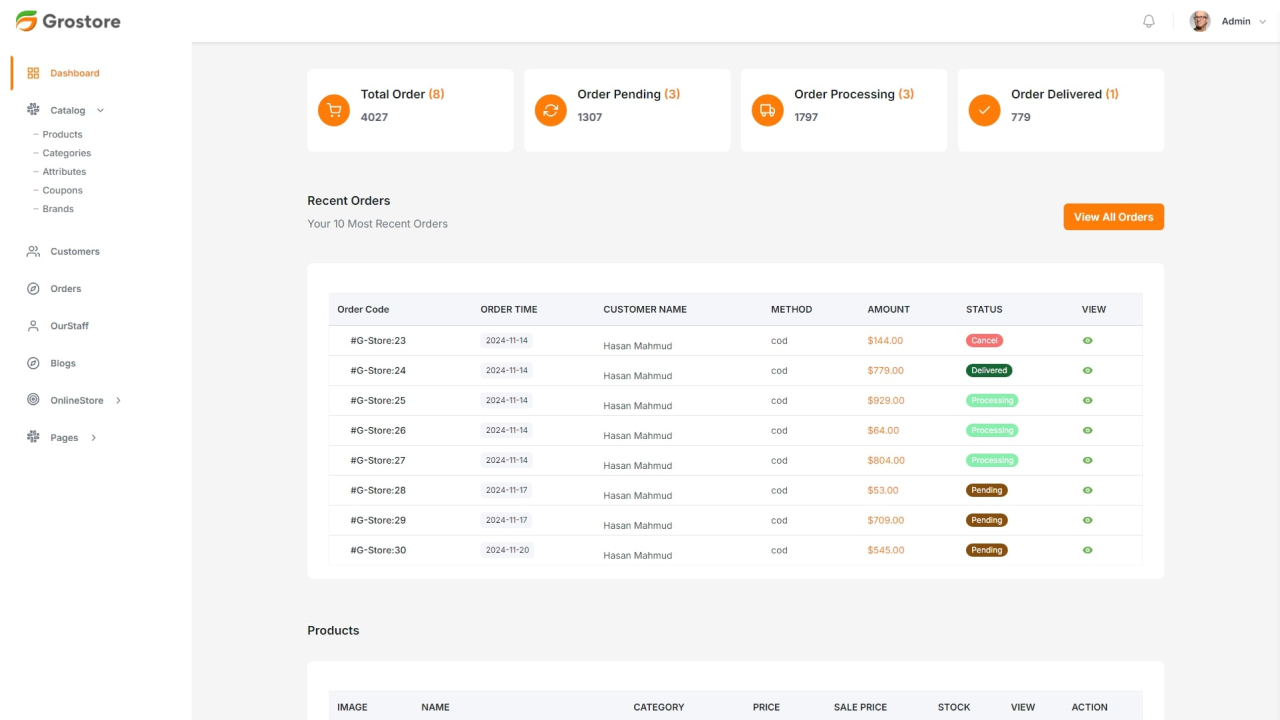The image size is (1280, 720).
Task: Click the Pages sidebar icon
Action: click(x=33, y=437)
